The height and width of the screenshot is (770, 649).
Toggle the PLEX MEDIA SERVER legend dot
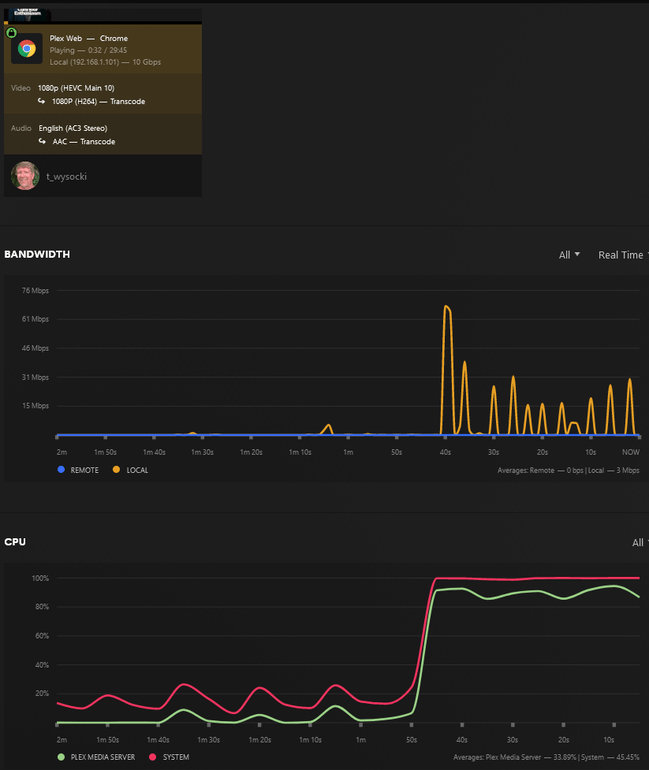61,757
